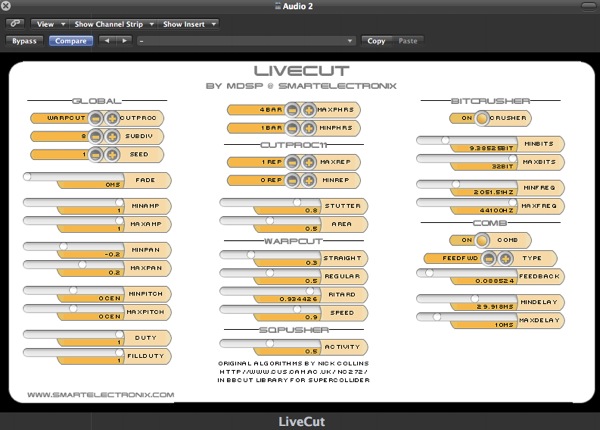600x430 pixels.
Task: Click the 4 BAR MAXPHRS value field
Action: tap(256, 110)
